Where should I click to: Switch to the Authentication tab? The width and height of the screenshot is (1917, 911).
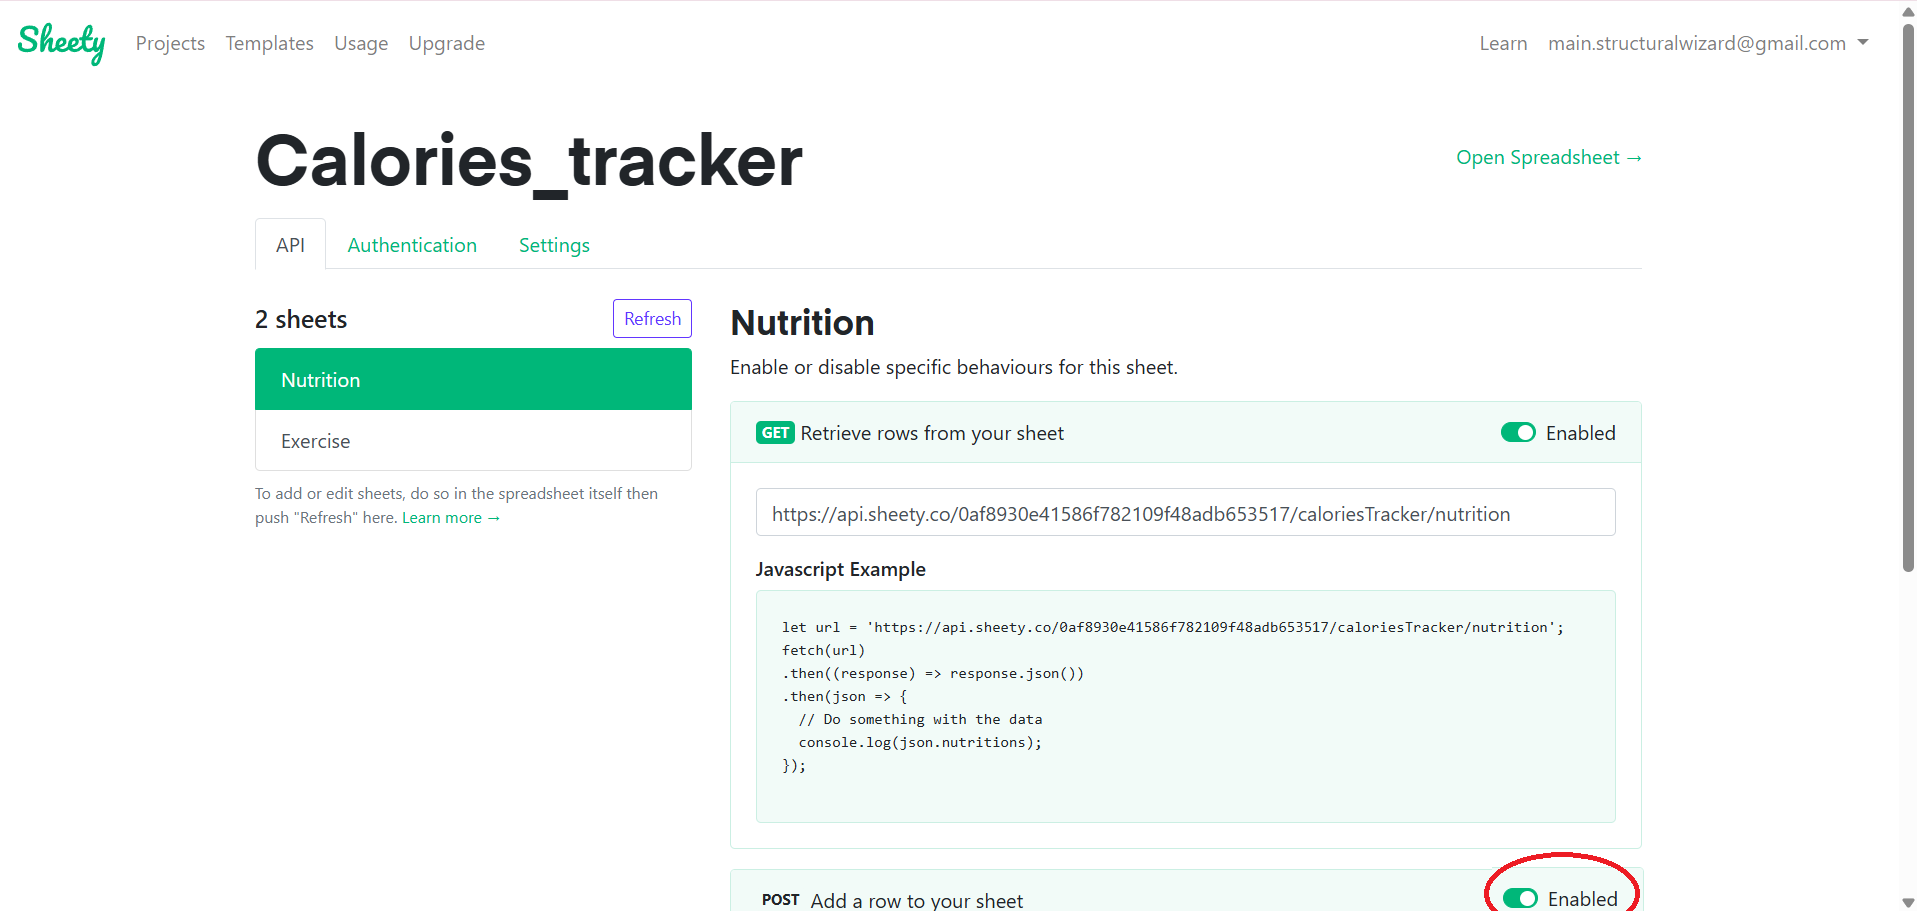coord(412,245)
